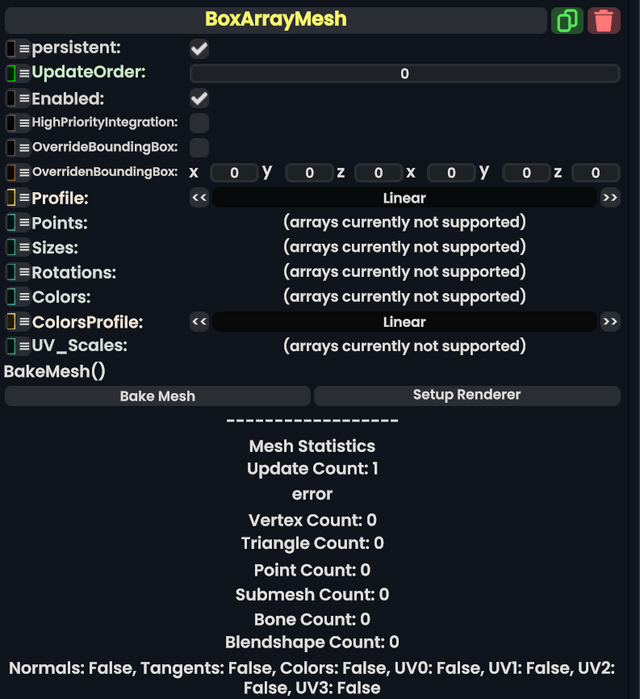Step ColorsProfile back with << arrow
Screen dimensions: 640x699
coord(199,322)
